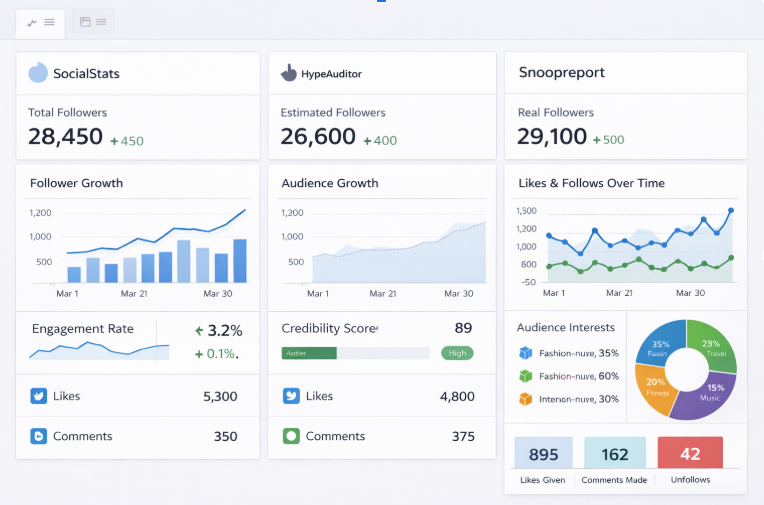This screenshot has height=505, width=764.
Task: Click the orange cube Interion-nuve 30% icon
Action: [525, 399]
